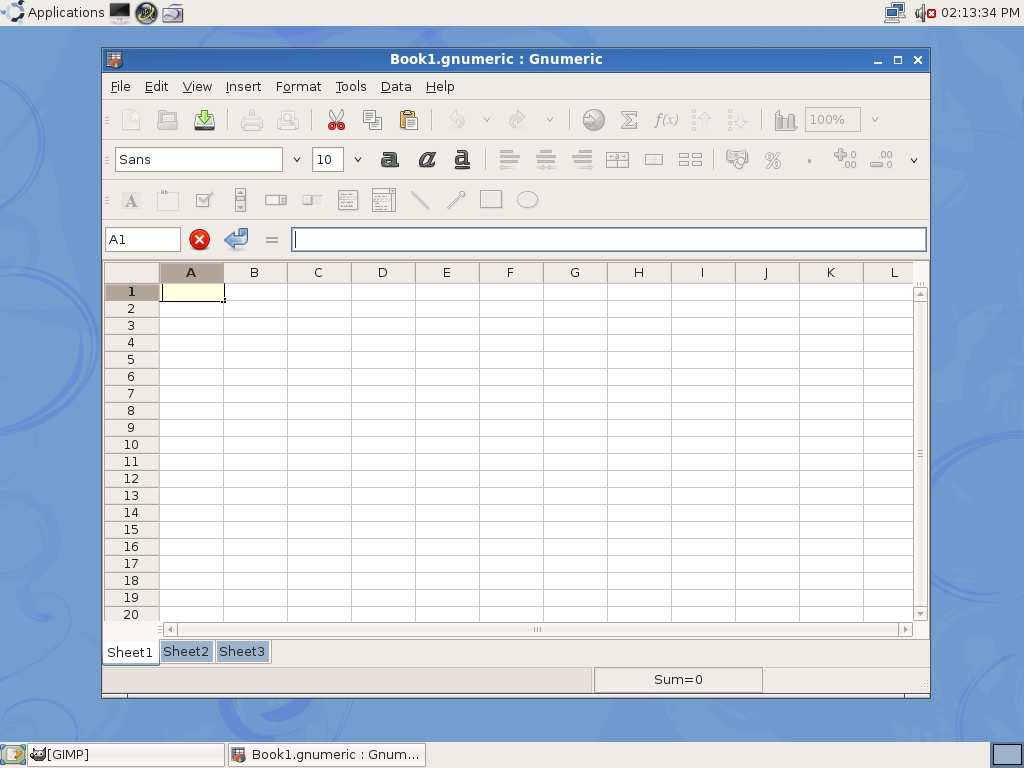Insert hyperlink with the globe icon

[x=593, y=120]
